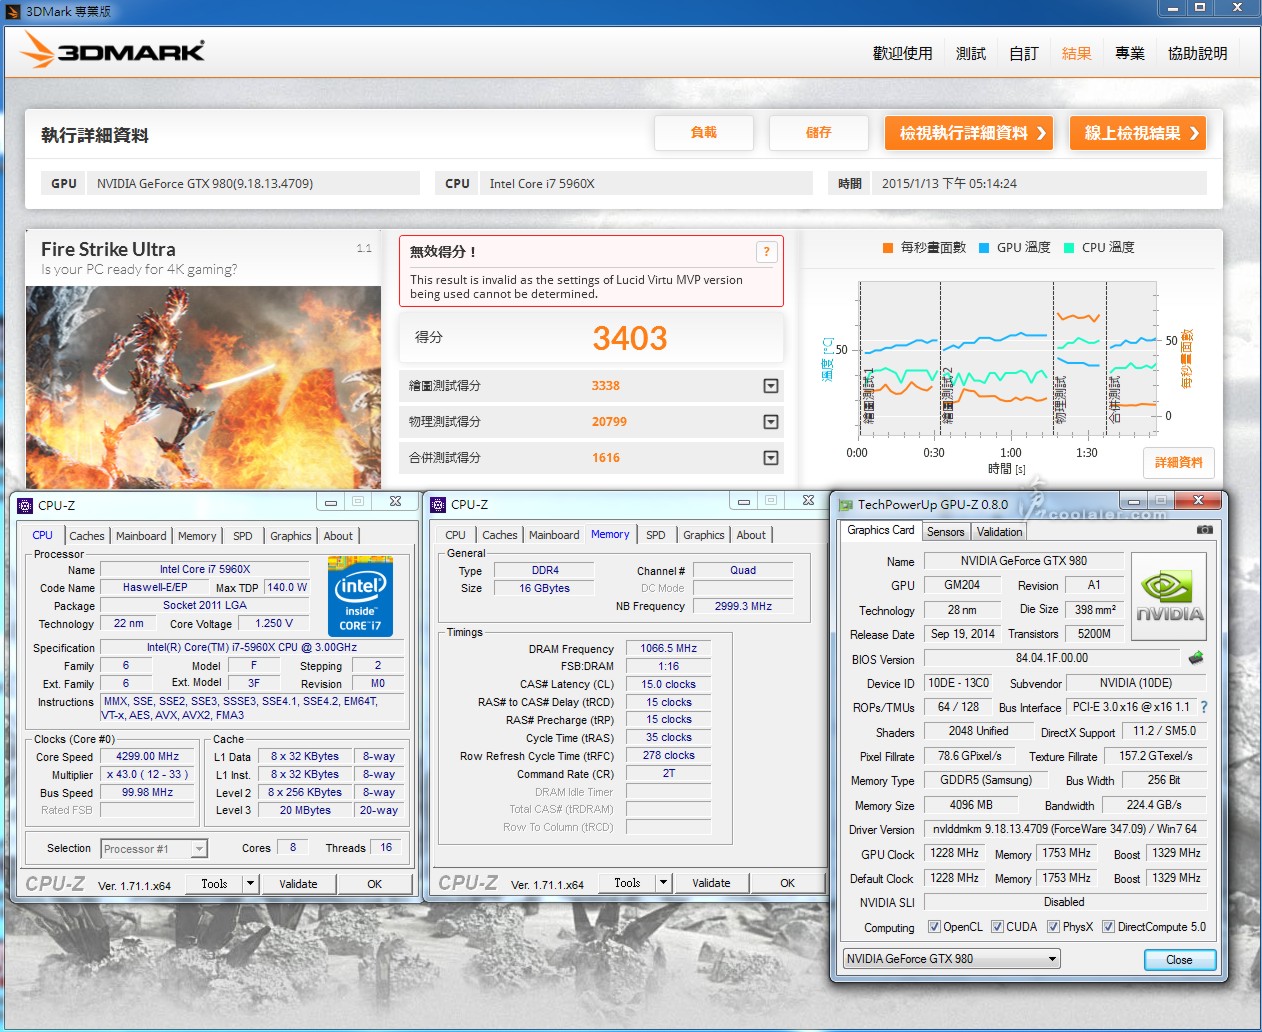Image resolution: width=1262 pixels, height=1032 pixels.
Task: Click the Core Speed 4299.00 MHz field
Action: click(x=148, y=757)
